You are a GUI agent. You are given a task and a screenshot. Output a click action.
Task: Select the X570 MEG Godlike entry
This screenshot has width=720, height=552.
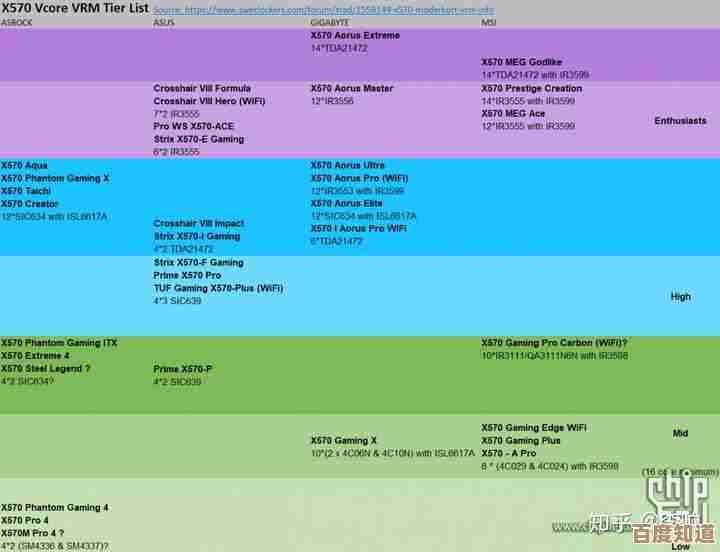(x=523, y=61)
